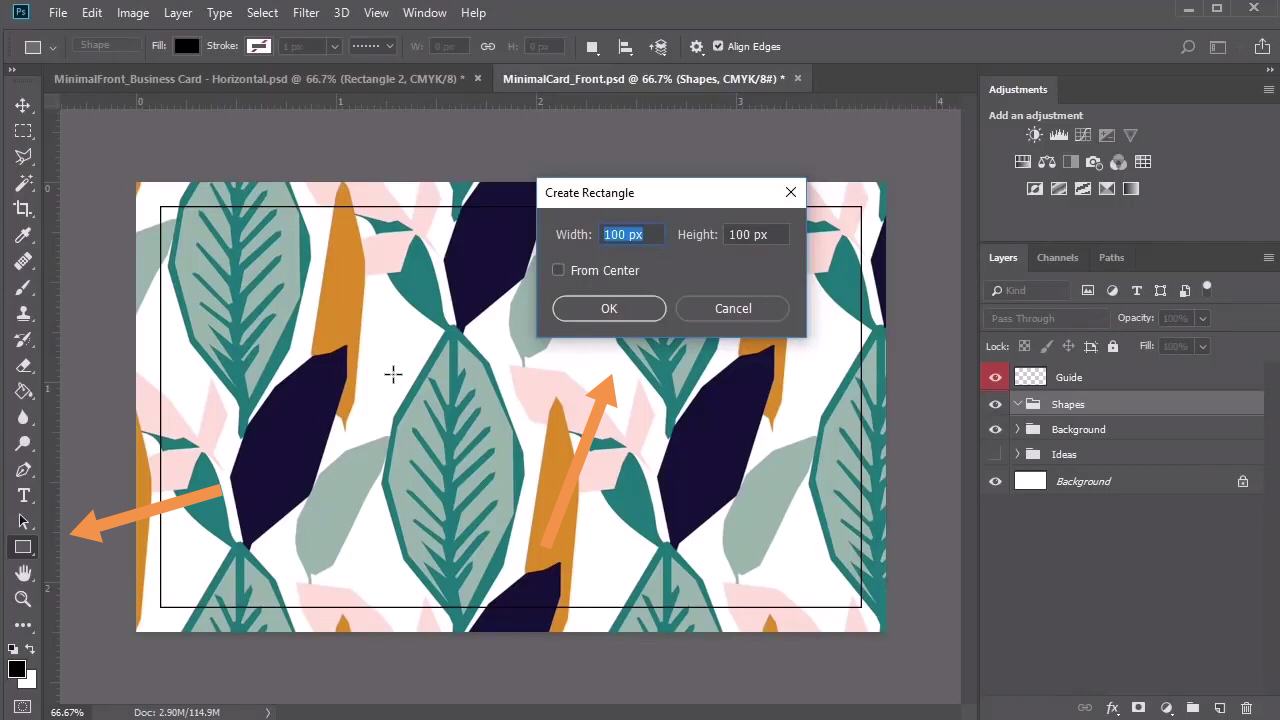Screen dimensions: 1280x720
Task: Enable the From Center checkbox
Action: point(559,270)
